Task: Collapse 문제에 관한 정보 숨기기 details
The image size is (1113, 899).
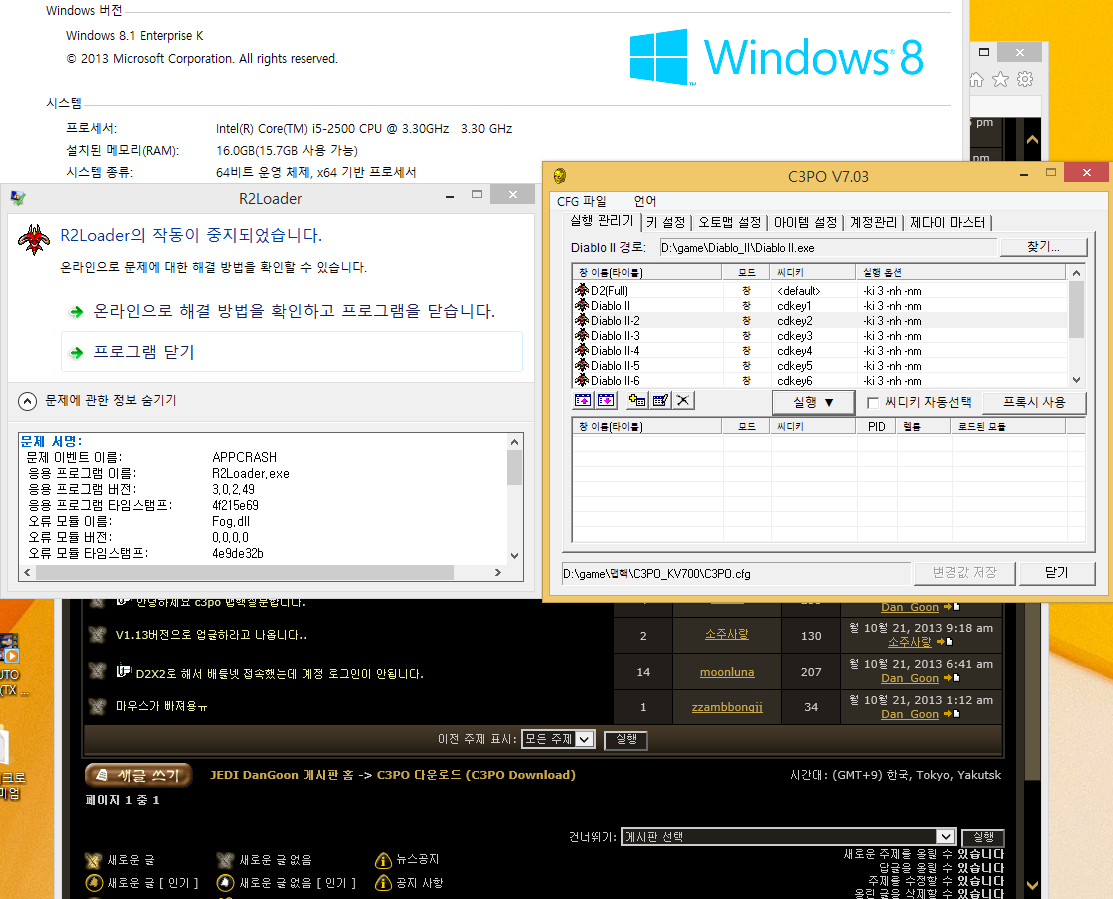Action: (x=27, y=402)
